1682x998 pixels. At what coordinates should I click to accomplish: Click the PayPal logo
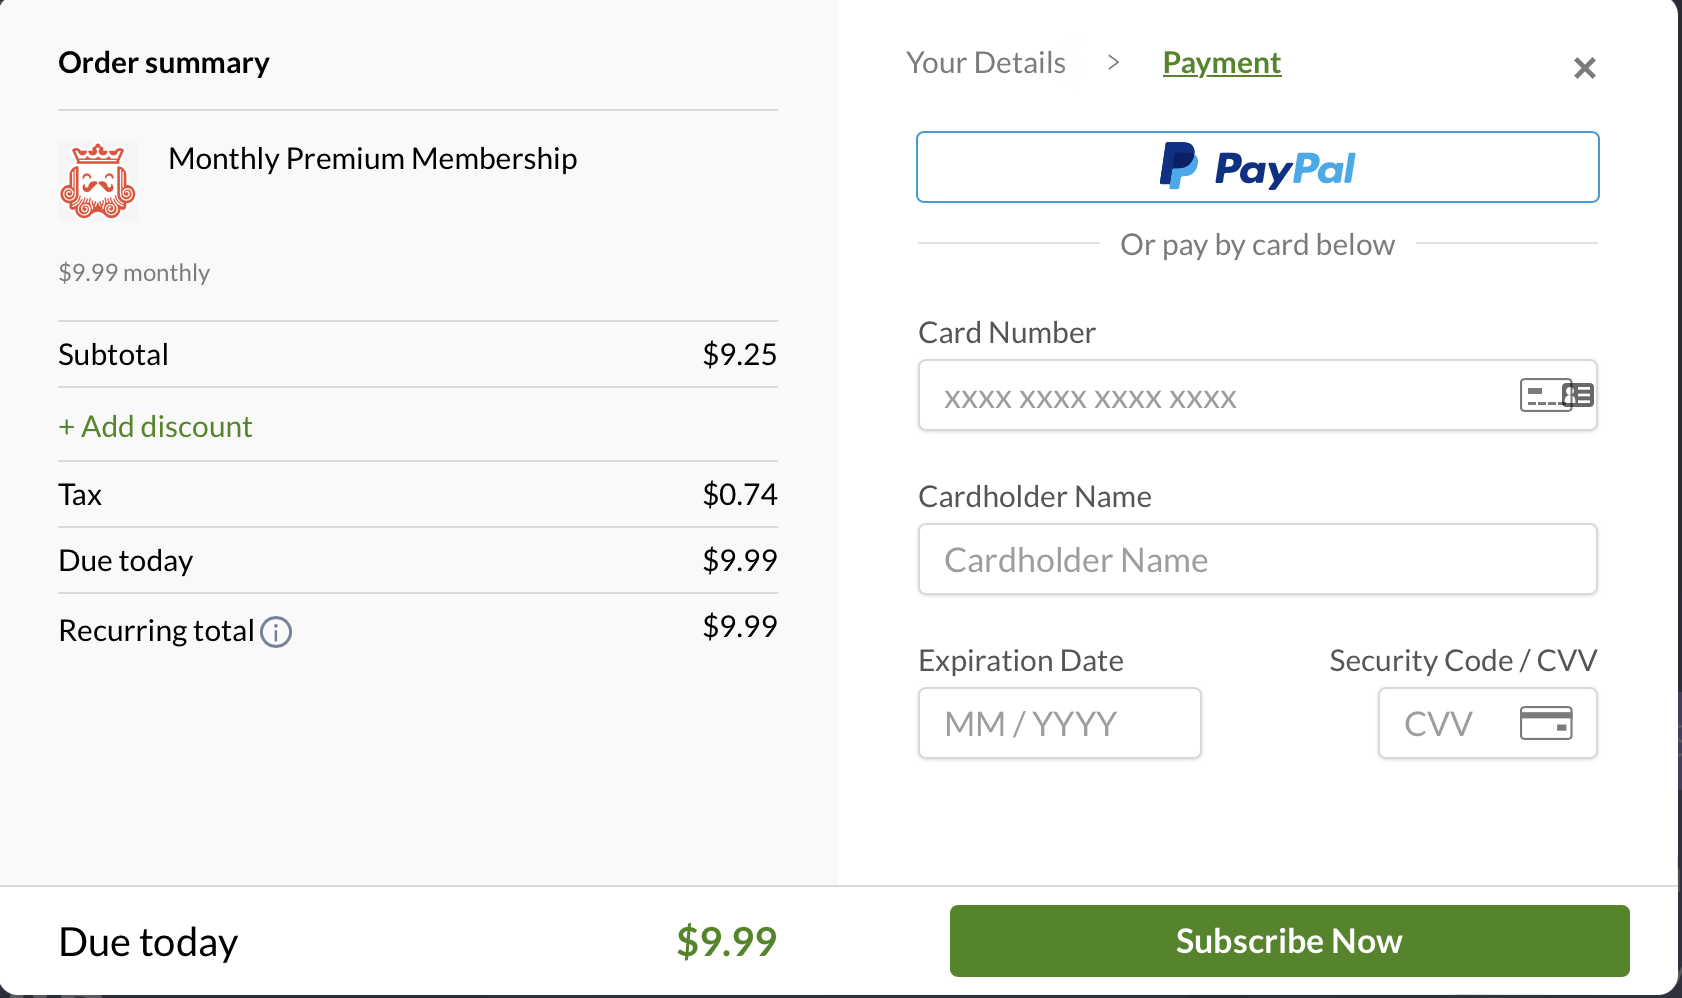click(1257, 167)
